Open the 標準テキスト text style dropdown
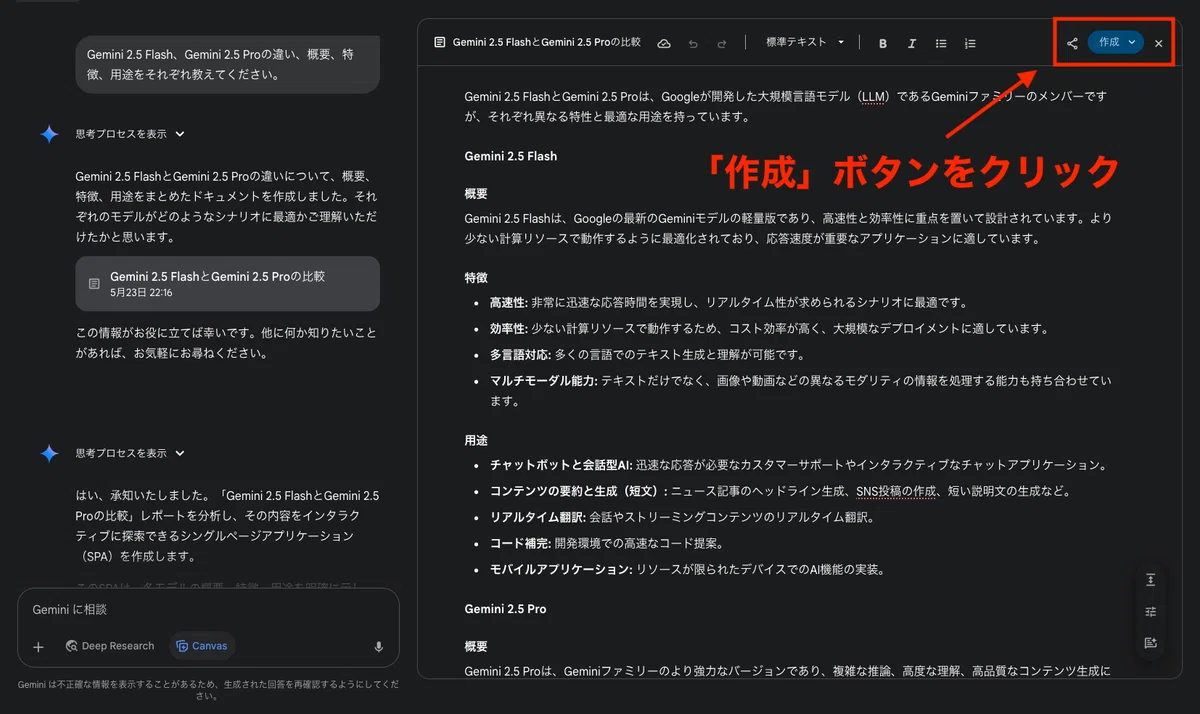Screen dimensions: 1200x714 [805, 43]
